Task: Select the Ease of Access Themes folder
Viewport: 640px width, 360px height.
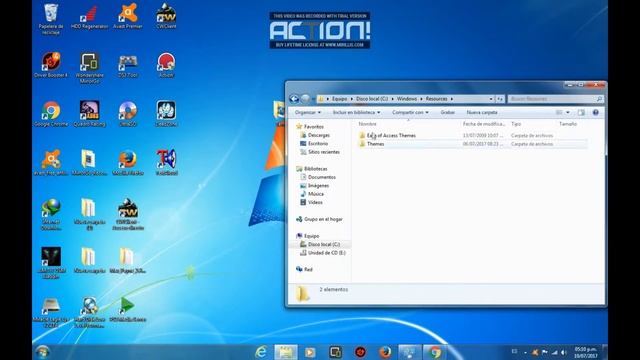Action: coord(473,135)
